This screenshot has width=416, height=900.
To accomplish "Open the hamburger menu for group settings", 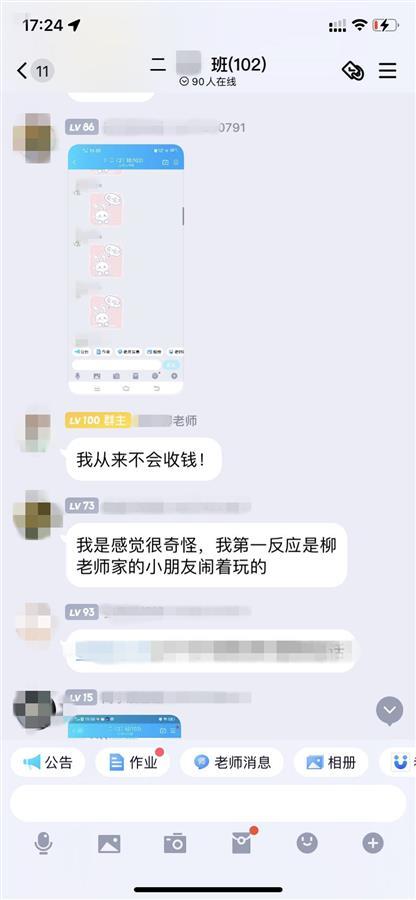I will coord(388,71).
